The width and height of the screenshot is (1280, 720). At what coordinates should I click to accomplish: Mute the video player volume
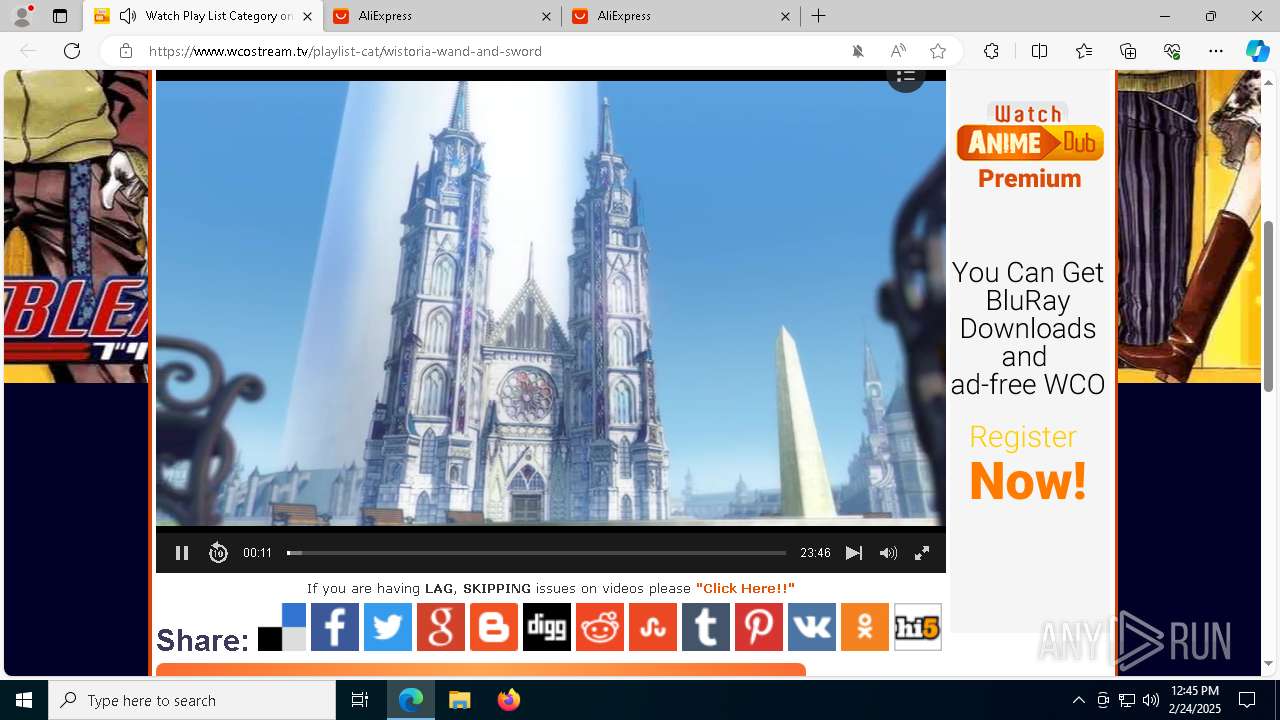[x=888, y=553]
